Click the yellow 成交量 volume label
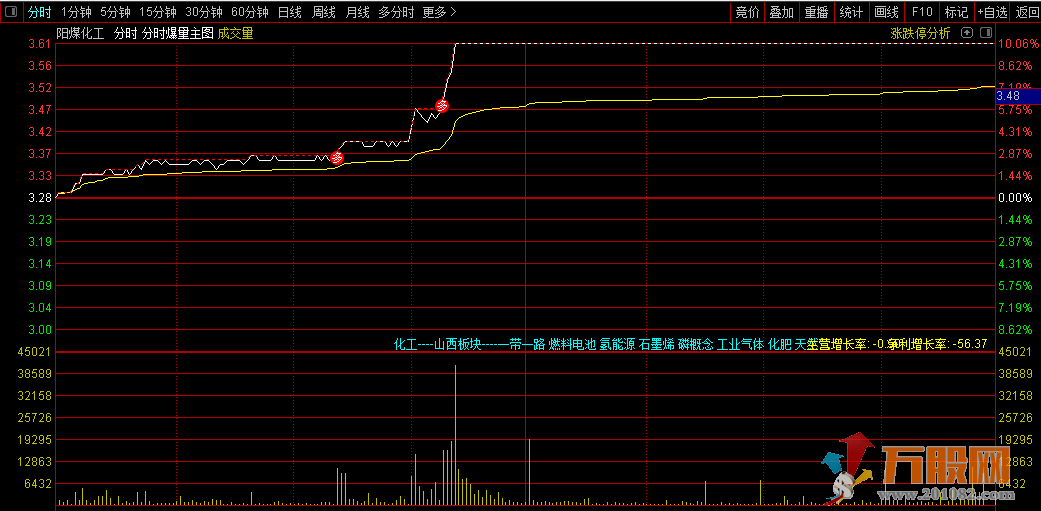This screenshot has width=1041, height=511. (235, 33)
